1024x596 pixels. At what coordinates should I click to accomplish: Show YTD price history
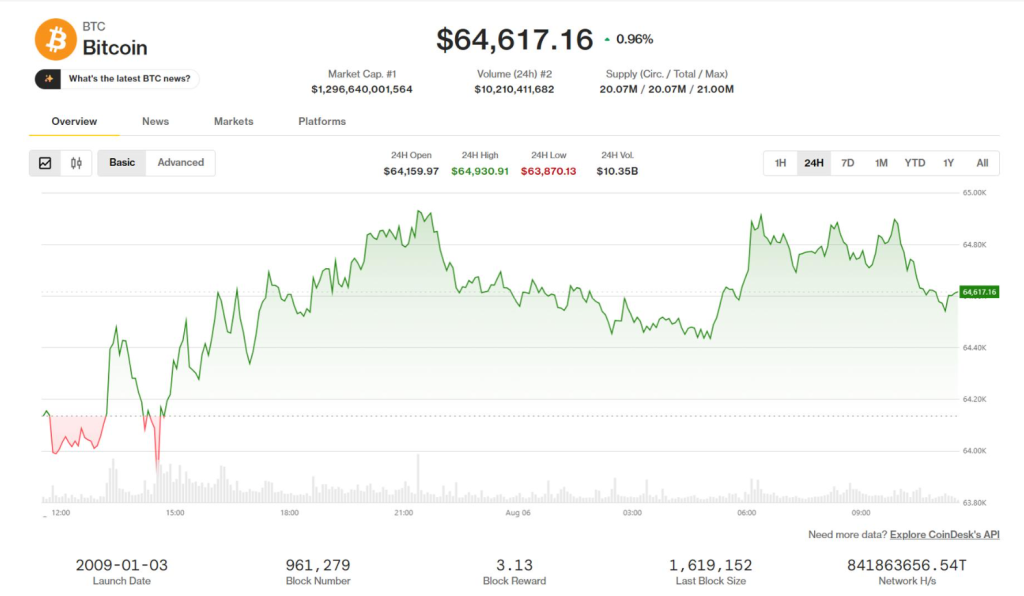914,163
